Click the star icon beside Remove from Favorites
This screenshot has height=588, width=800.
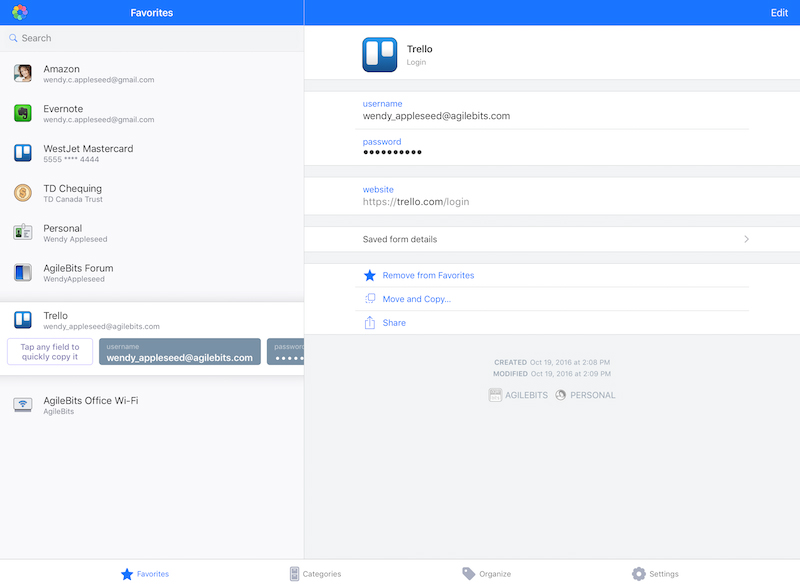pyautogui.click(x=370, y=276)
